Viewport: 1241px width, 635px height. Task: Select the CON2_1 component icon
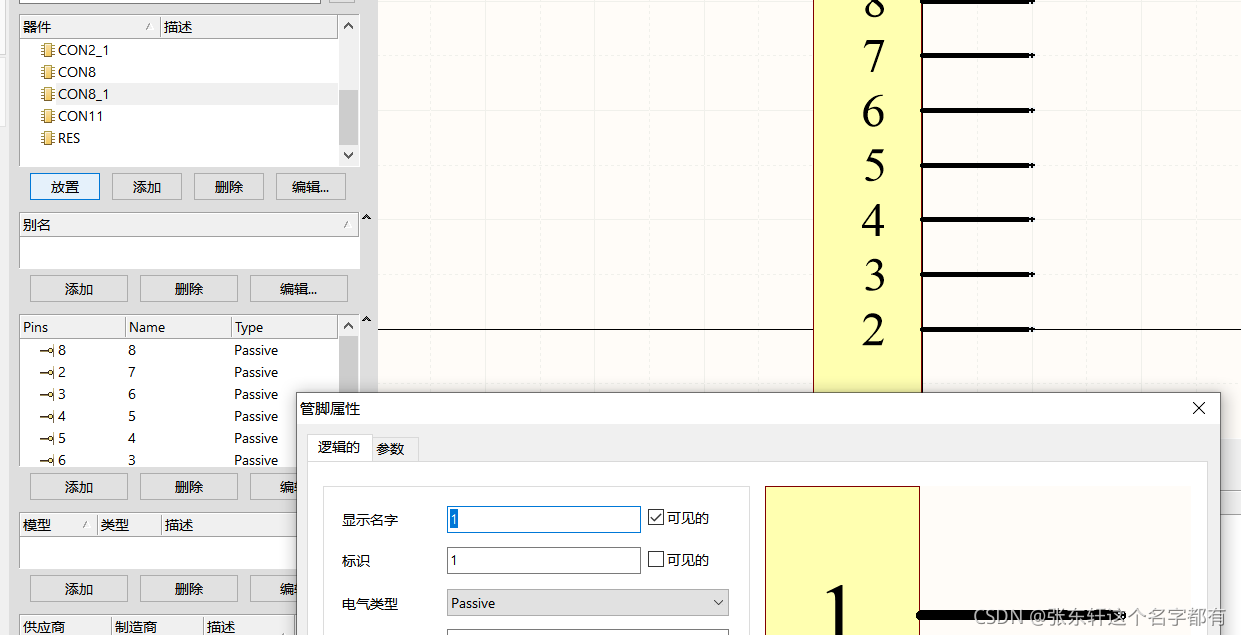48,50
